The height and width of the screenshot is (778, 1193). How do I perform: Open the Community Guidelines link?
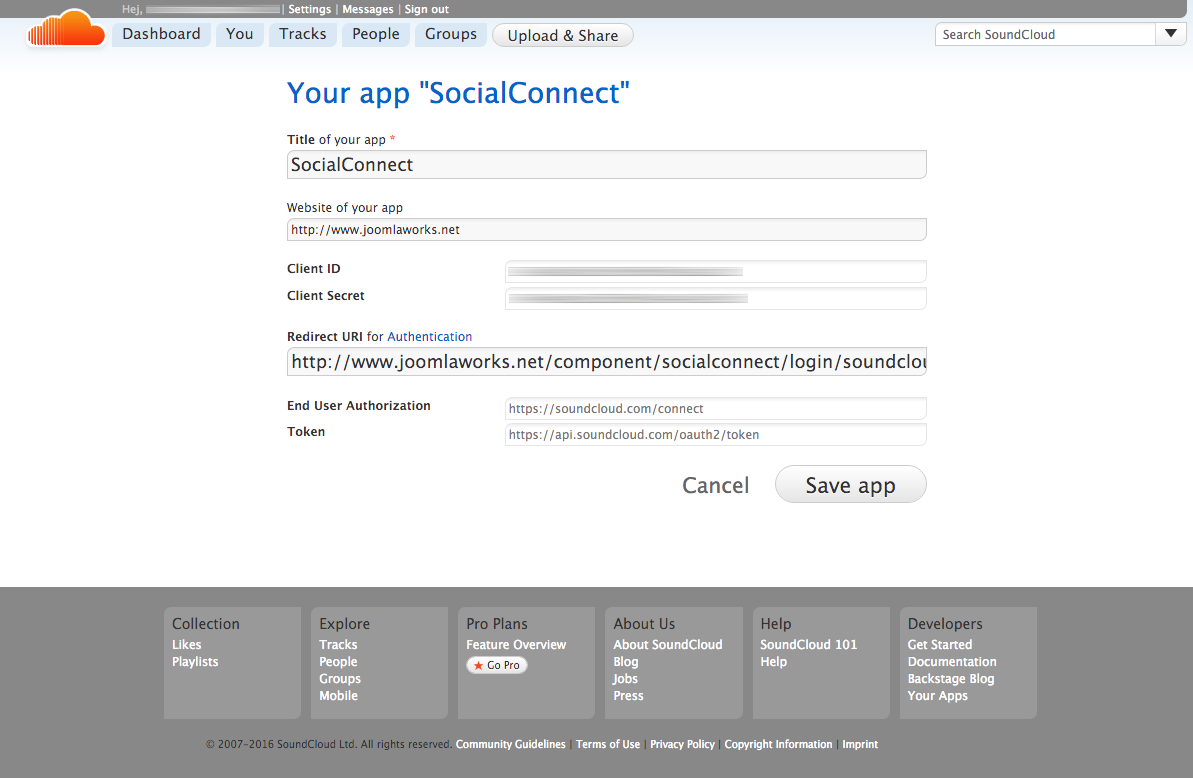click(511, 744)
